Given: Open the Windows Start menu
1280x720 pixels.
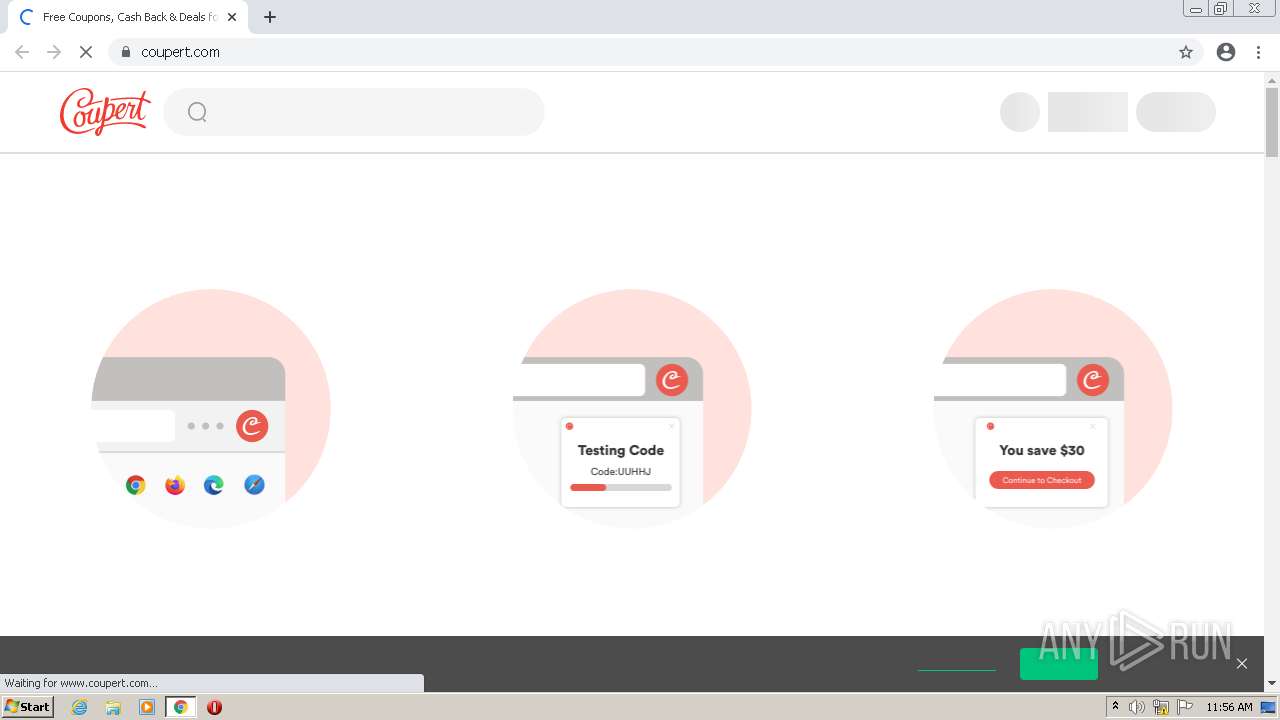Looking at the screenshot, I should pos(27,707).
